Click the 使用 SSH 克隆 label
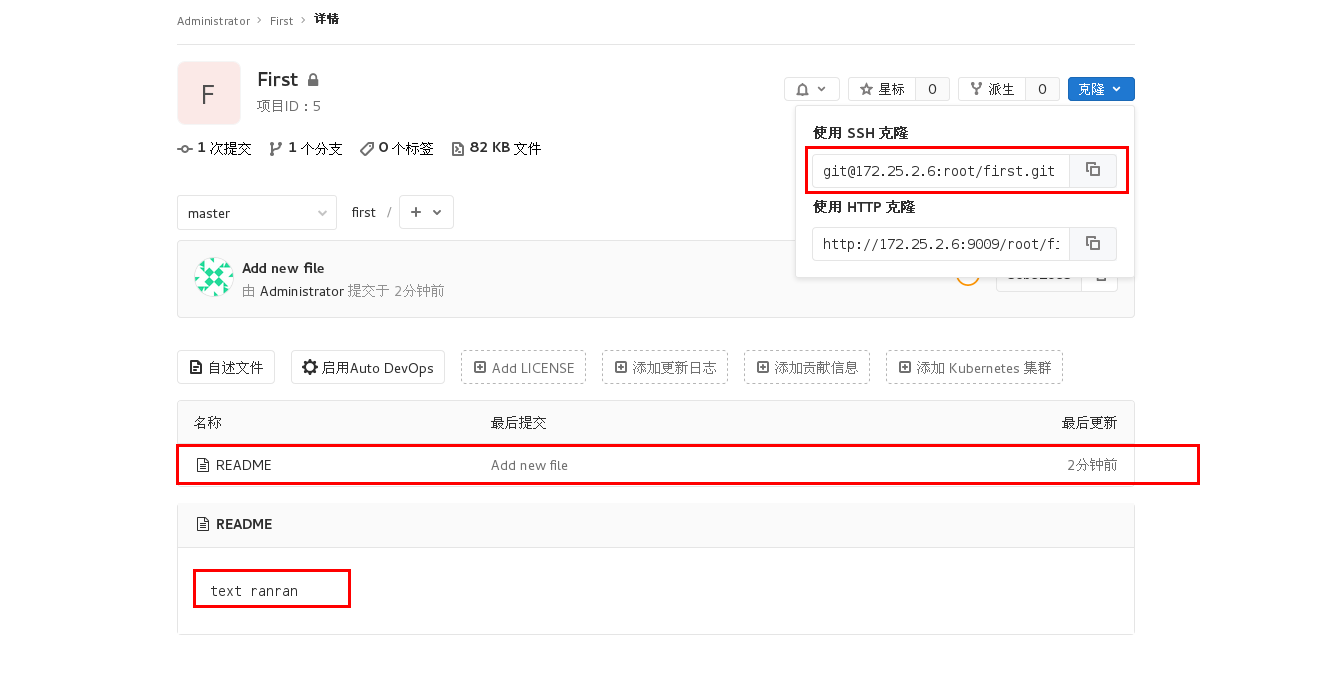 tap(860, 133)
